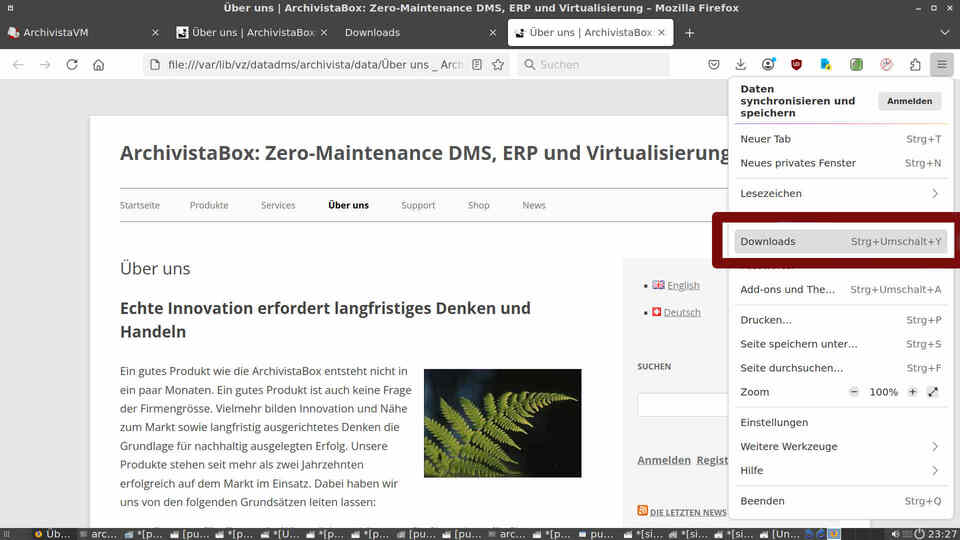This screenshot has height=540, width=960.
Task: Decrease zoom with minus button
Action: (853, 392)
